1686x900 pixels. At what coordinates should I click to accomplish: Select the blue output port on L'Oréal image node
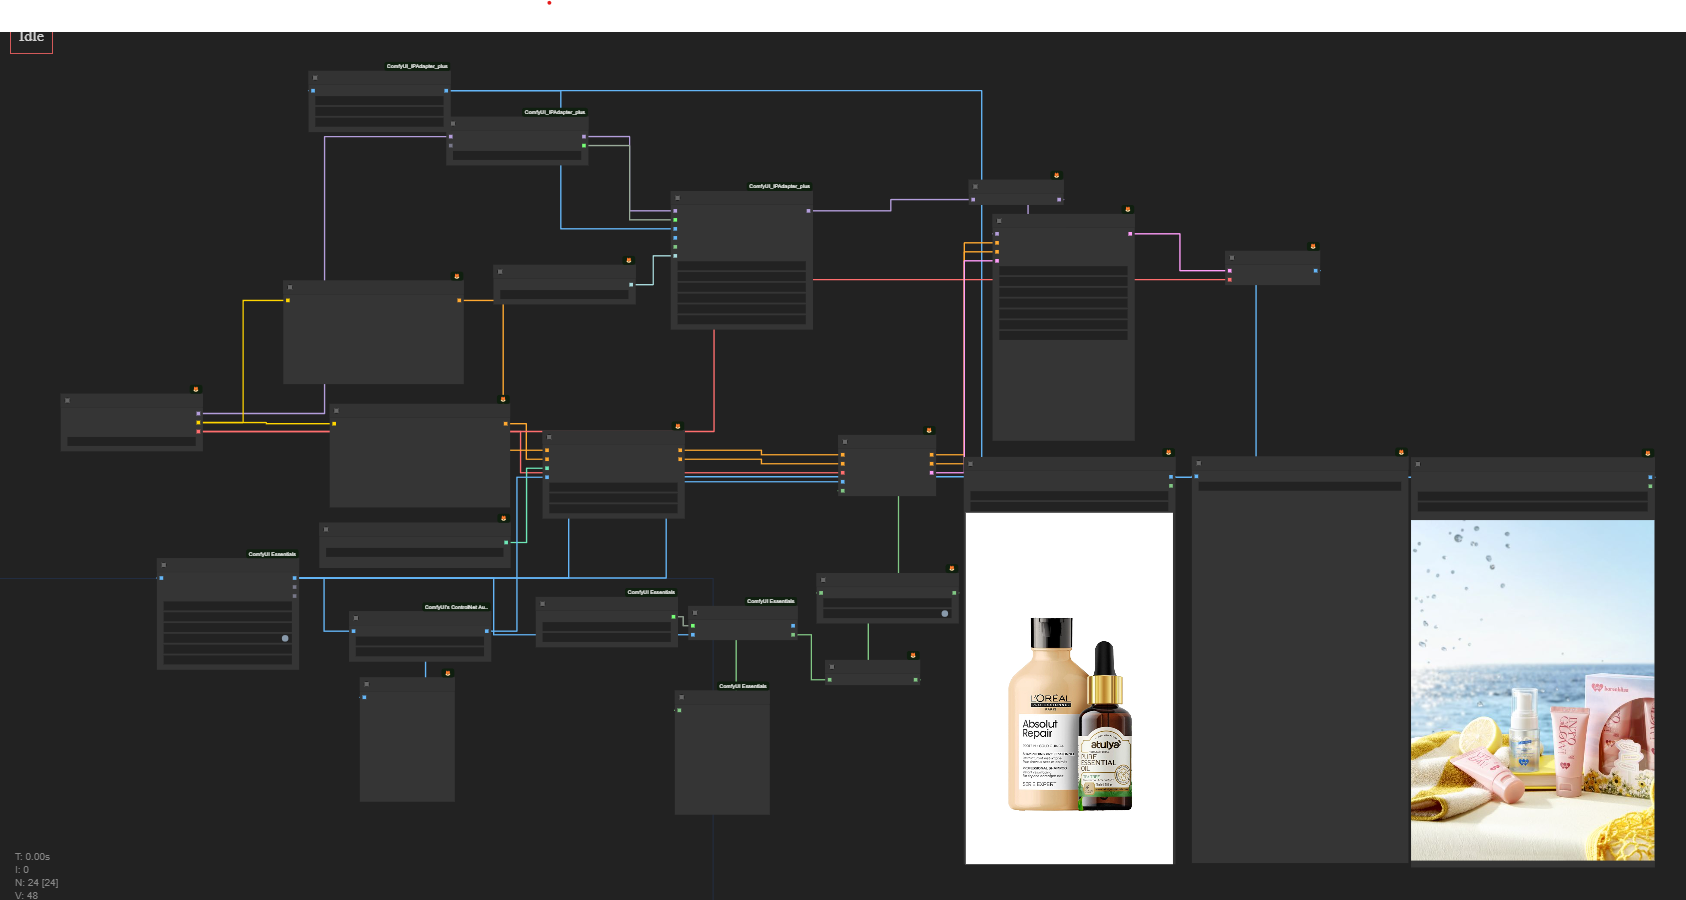coord(1171,477)
